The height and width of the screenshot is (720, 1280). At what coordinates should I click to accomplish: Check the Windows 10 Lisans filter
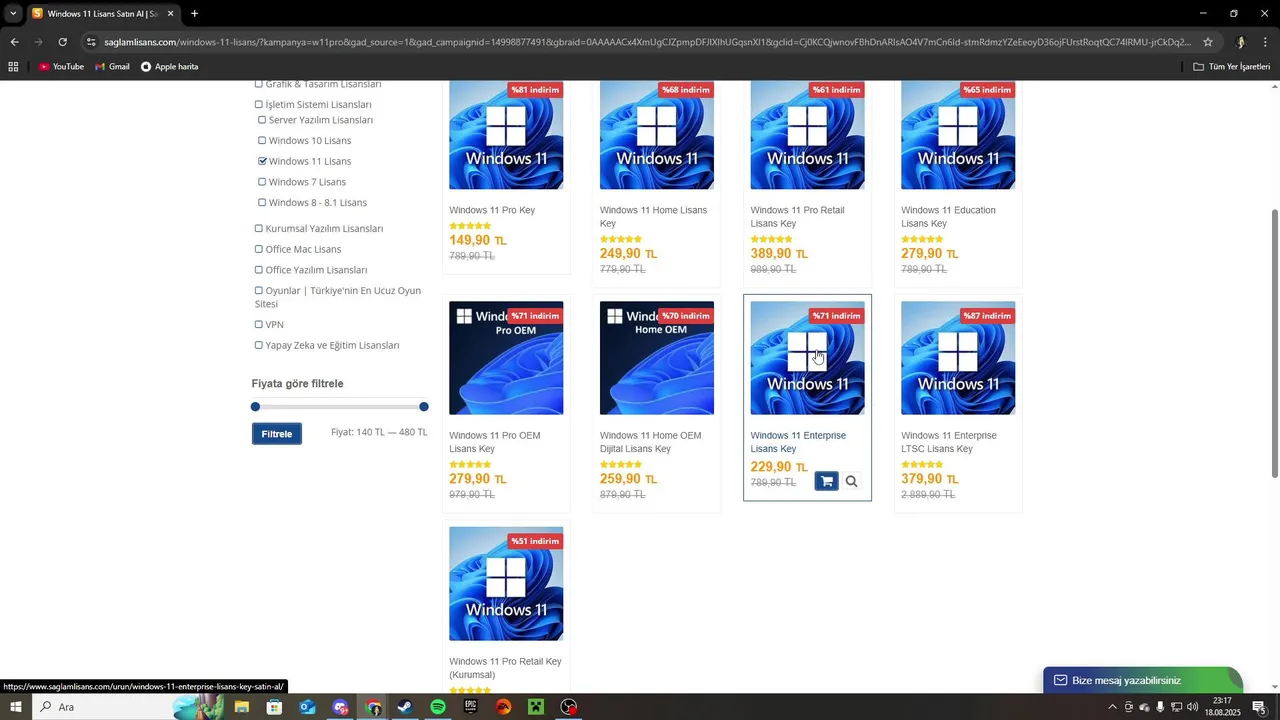click(262, 141)
